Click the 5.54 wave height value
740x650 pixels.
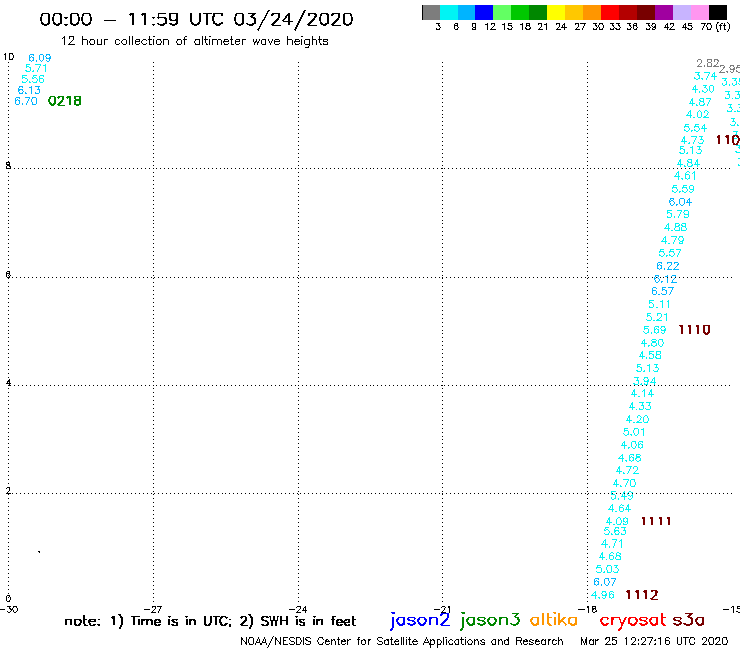click(695, 128)
